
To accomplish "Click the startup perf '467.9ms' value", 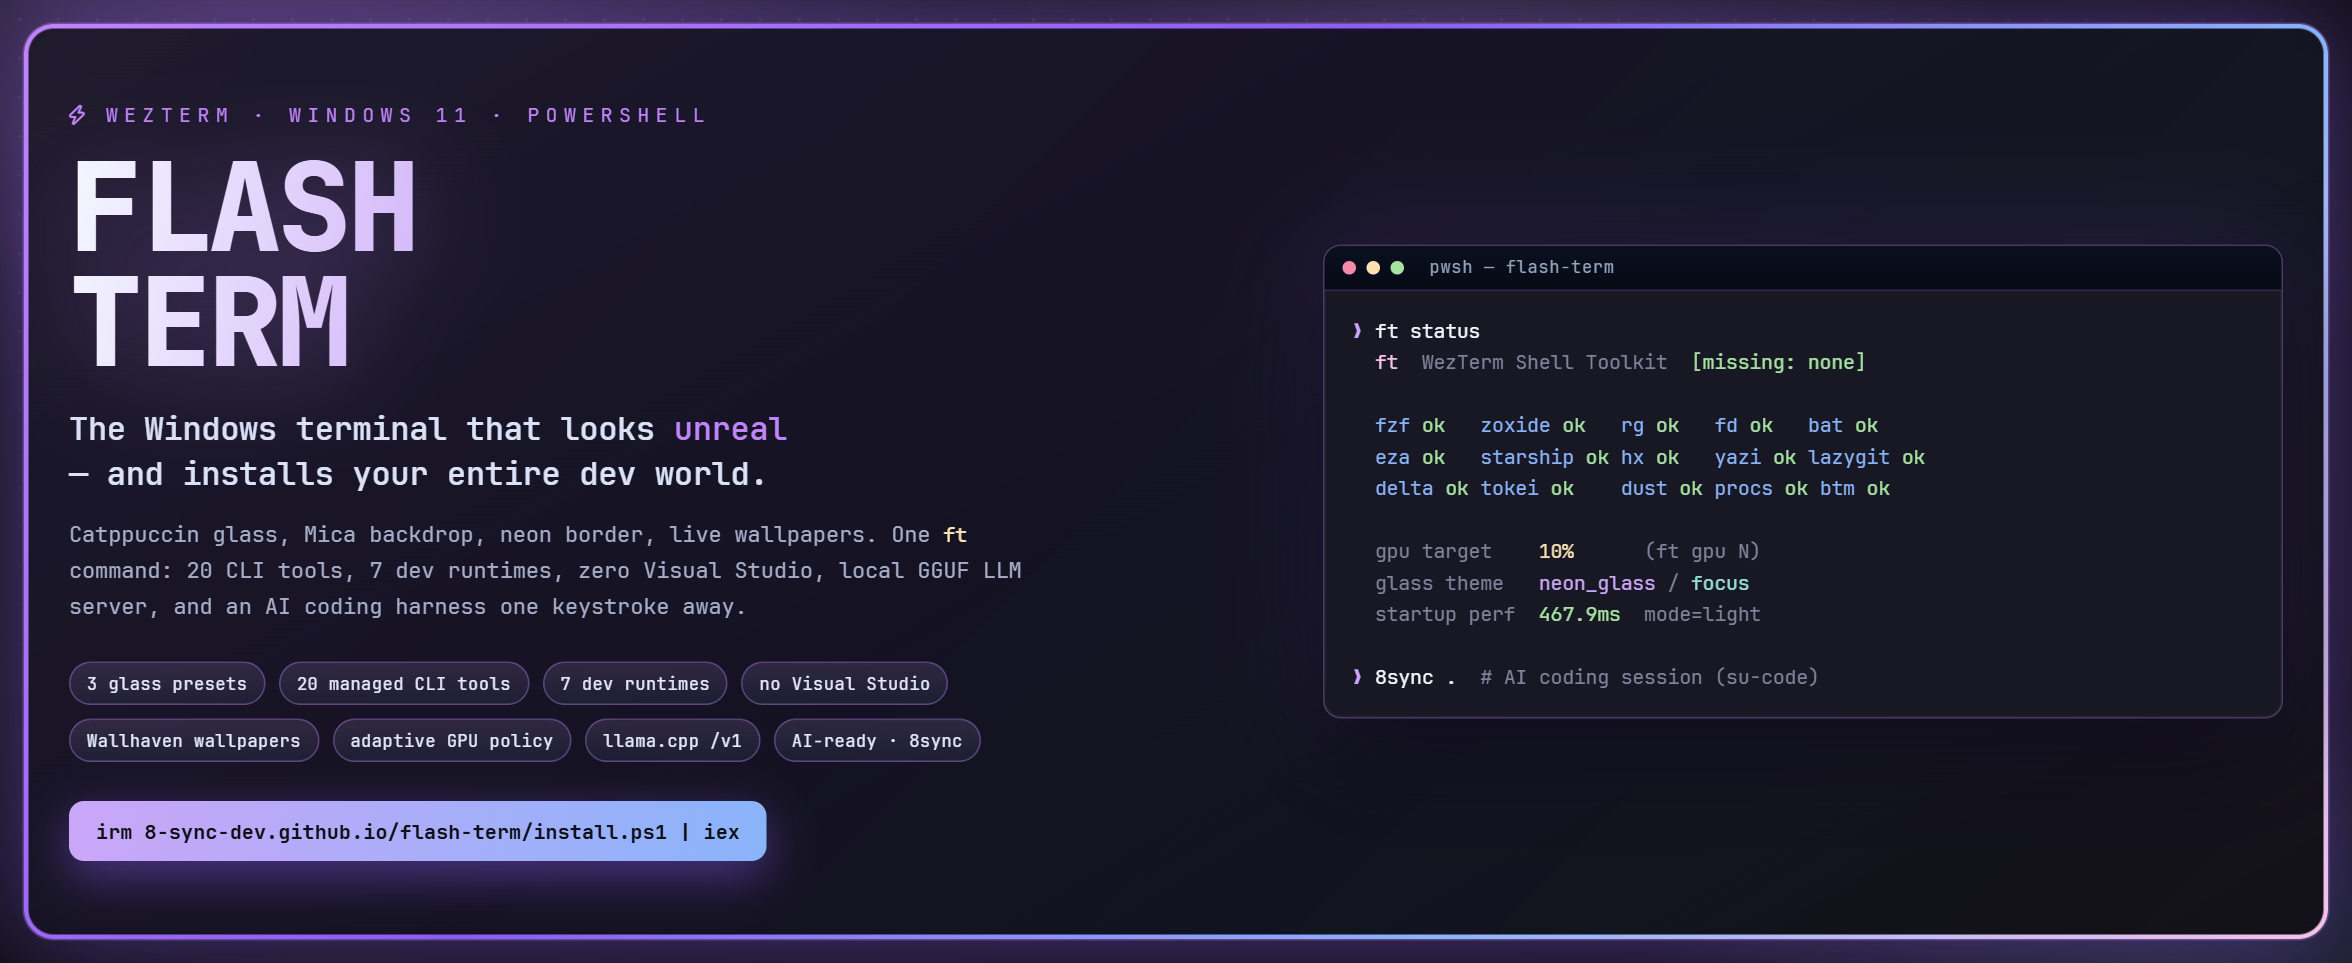I will pos(1579,614).
